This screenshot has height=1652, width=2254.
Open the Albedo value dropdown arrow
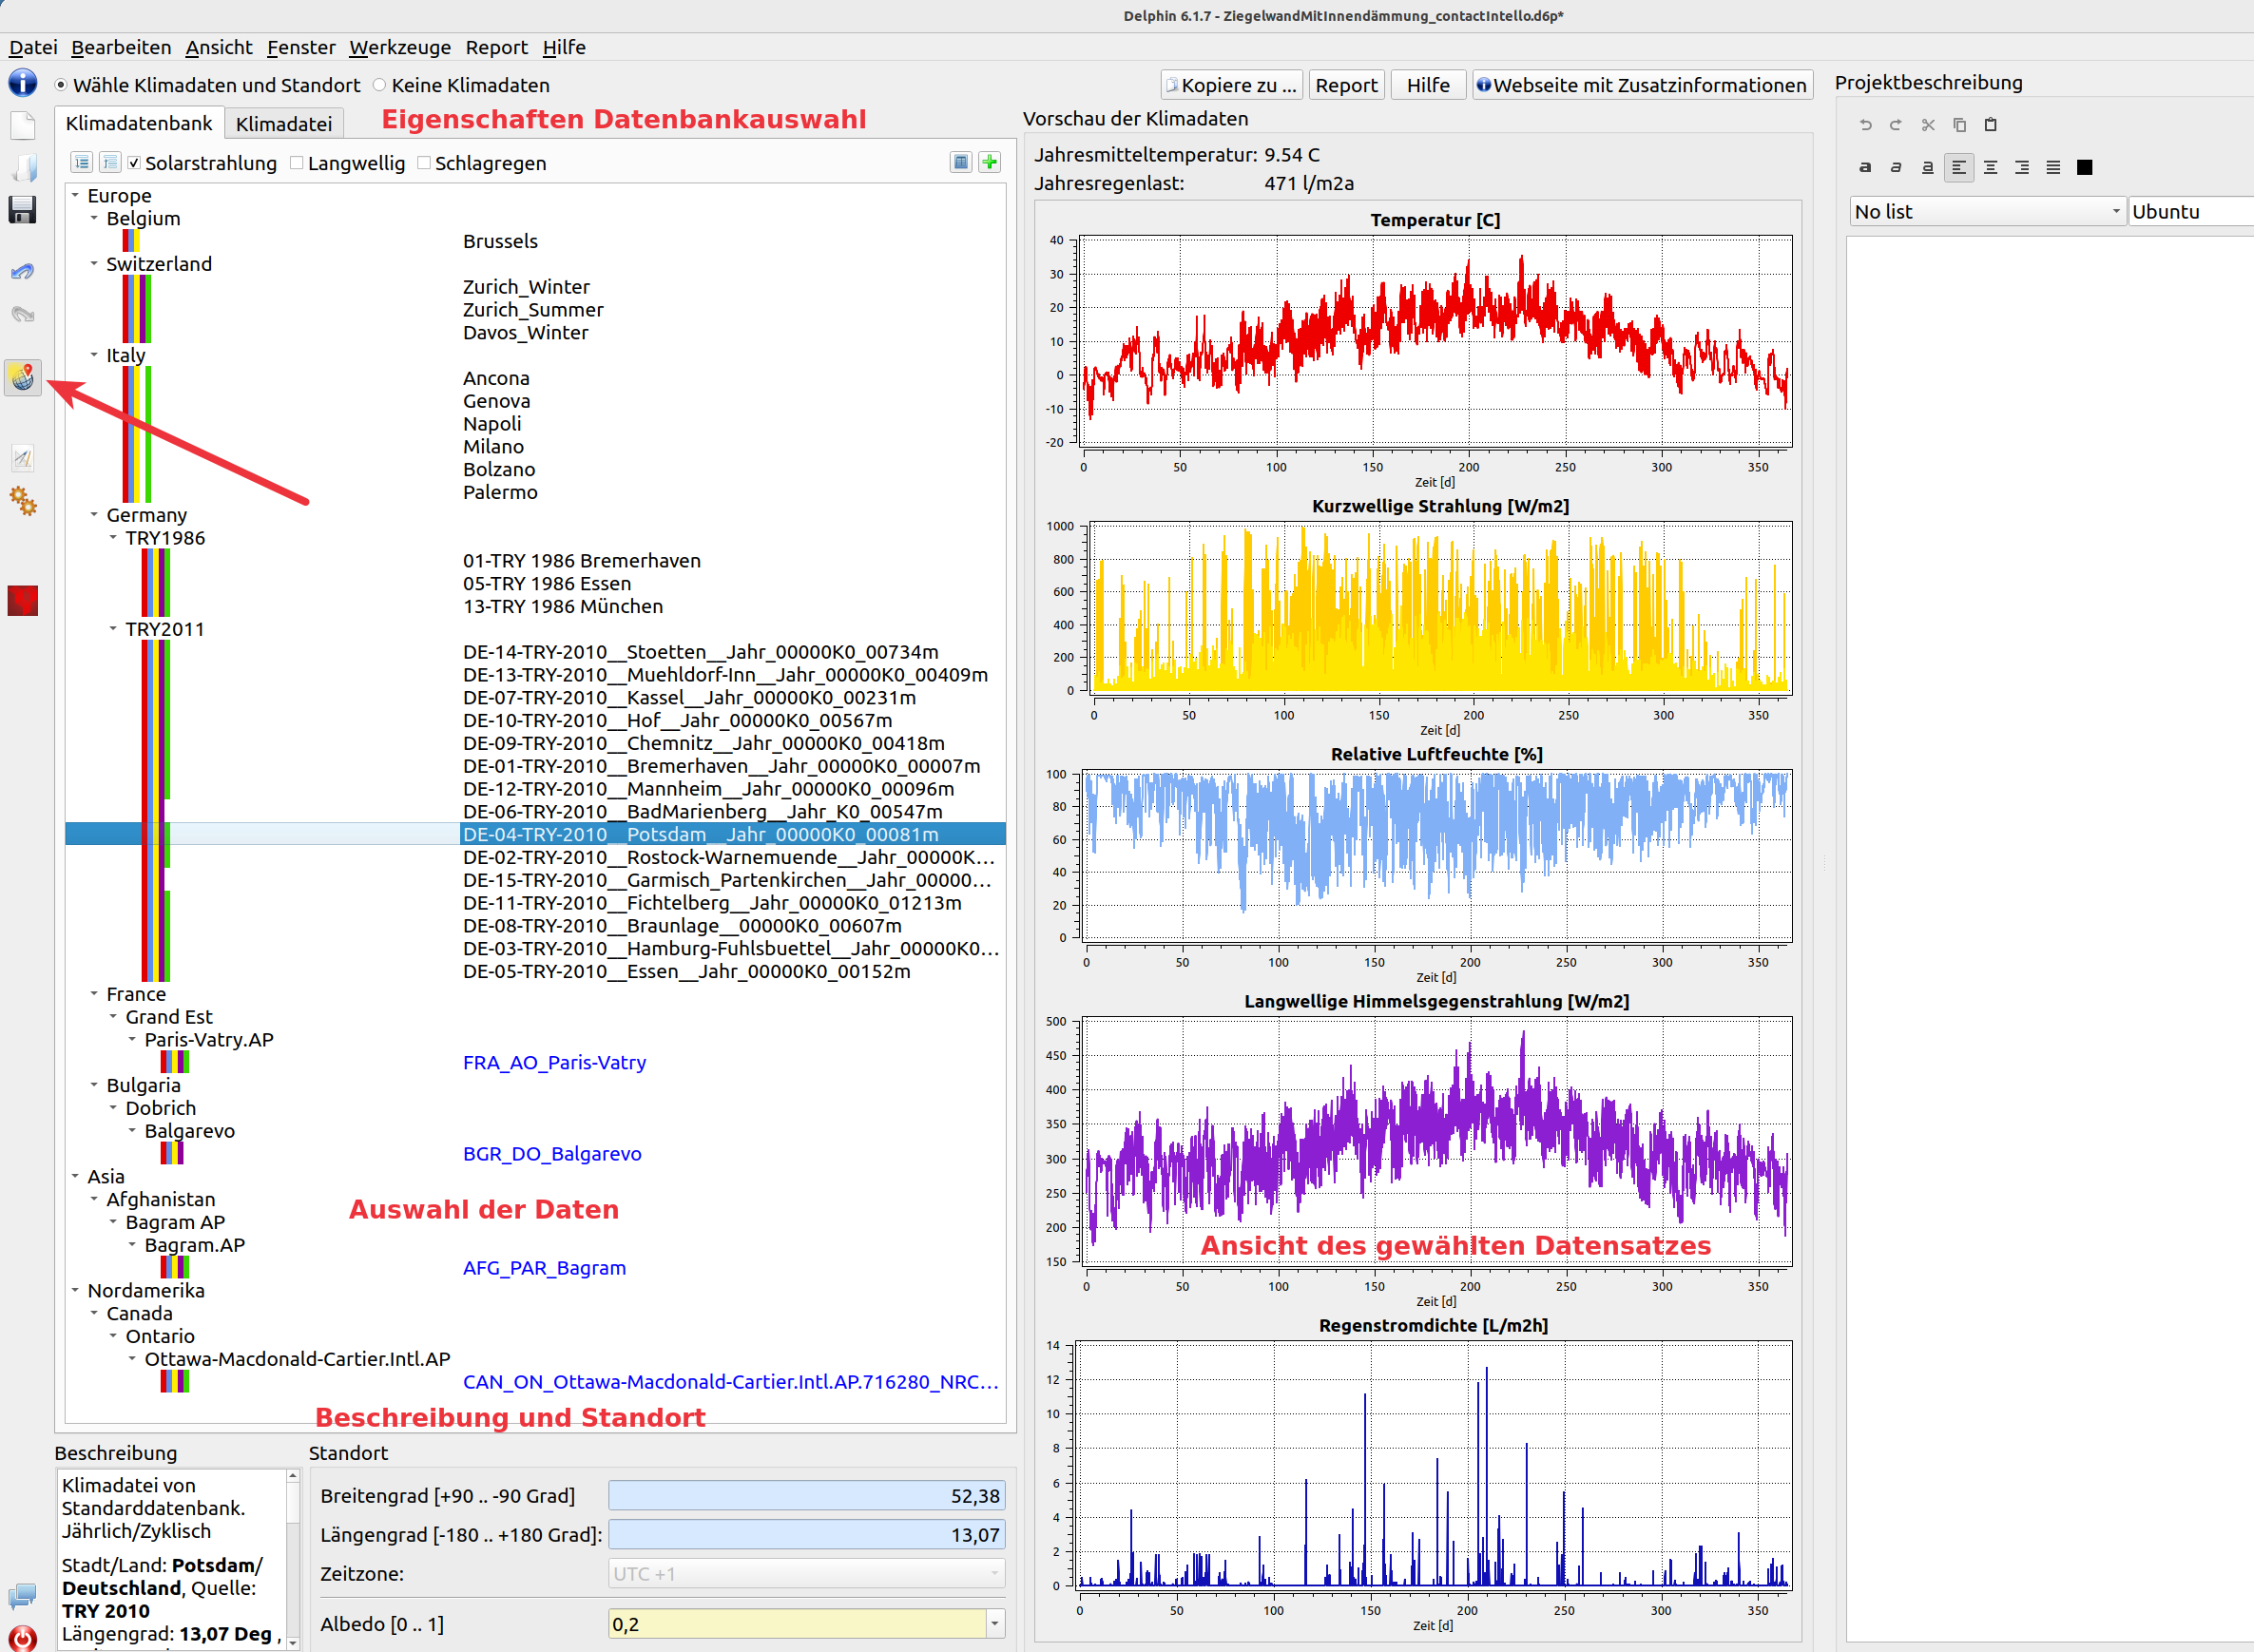pyautogui.click(x=995, y=1624)
